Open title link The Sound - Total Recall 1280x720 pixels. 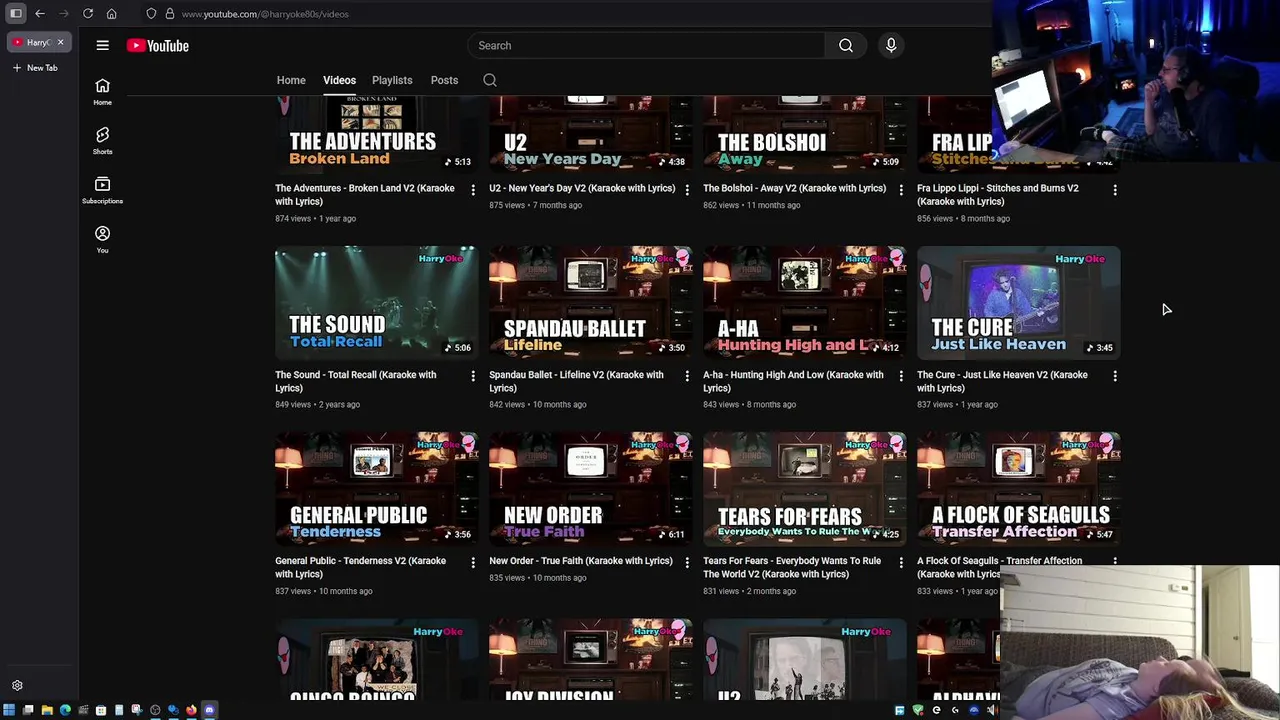356,381
